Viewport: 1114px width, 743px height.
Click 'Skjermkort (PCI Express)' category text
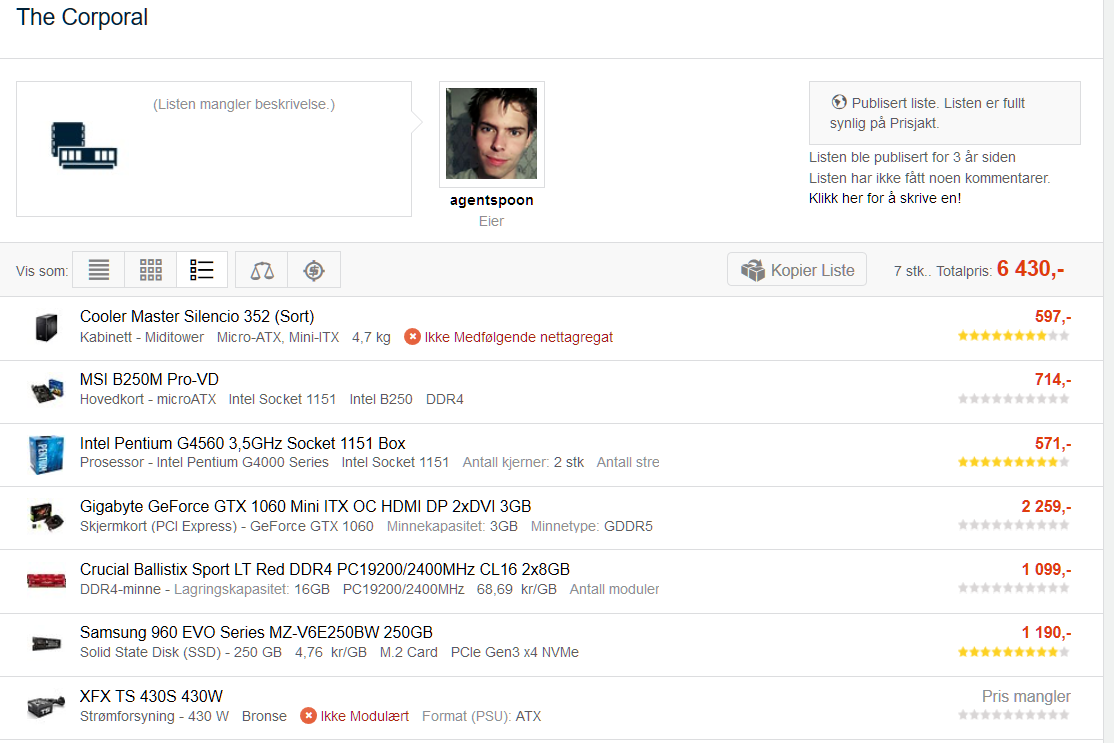coord(158,526)
